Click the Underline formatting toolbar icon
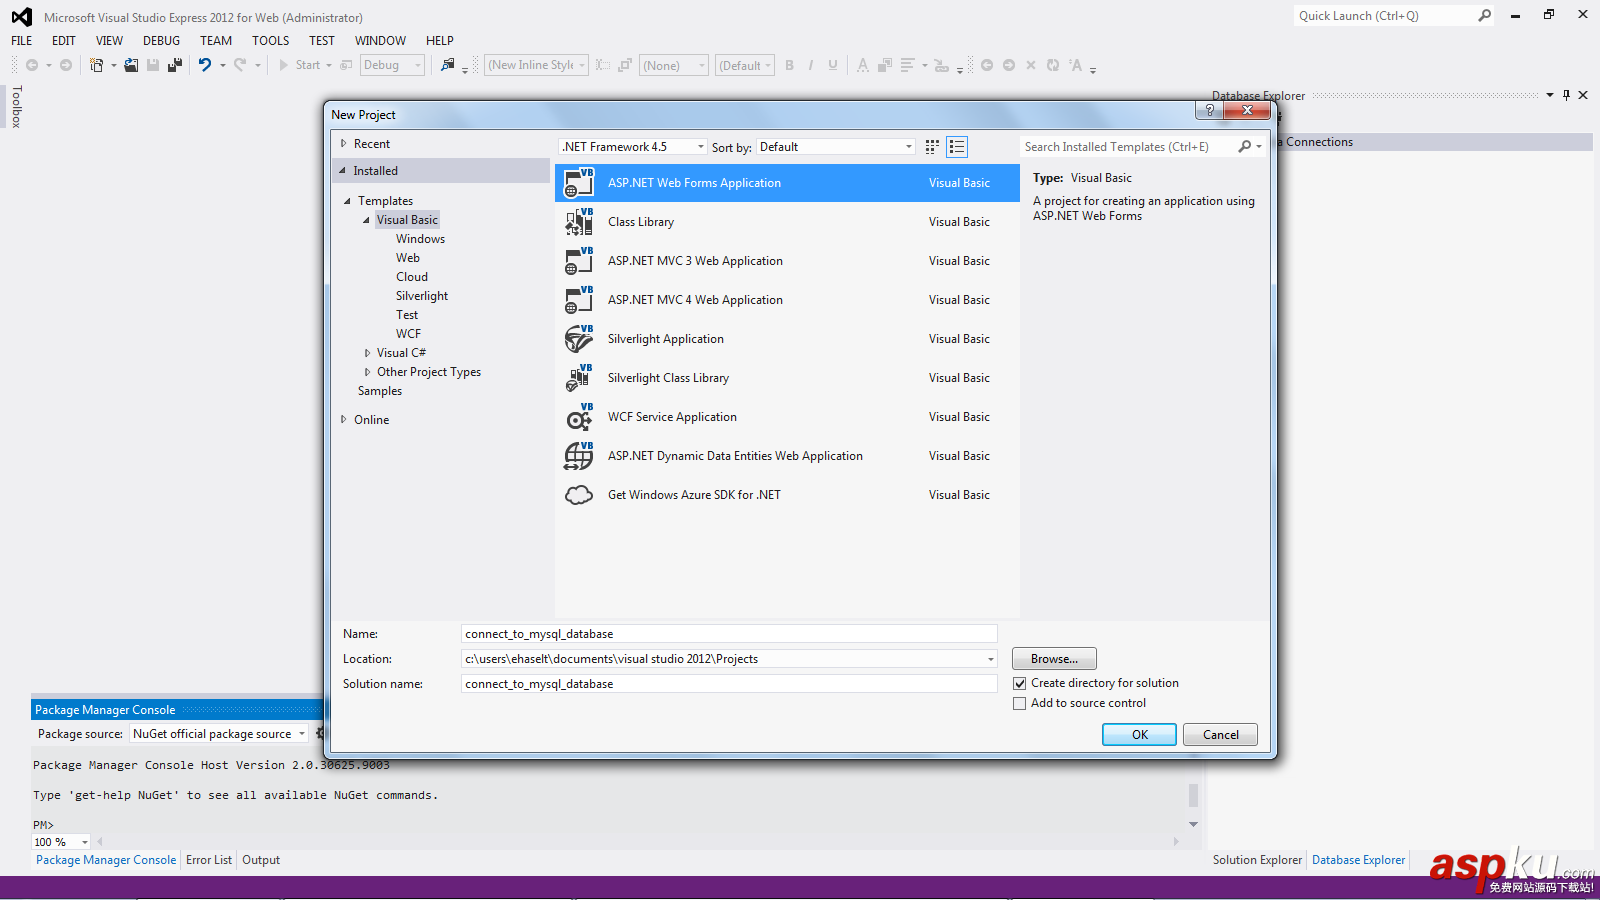Viewport: 1600px width, 900px height. [x=833, y=65]
